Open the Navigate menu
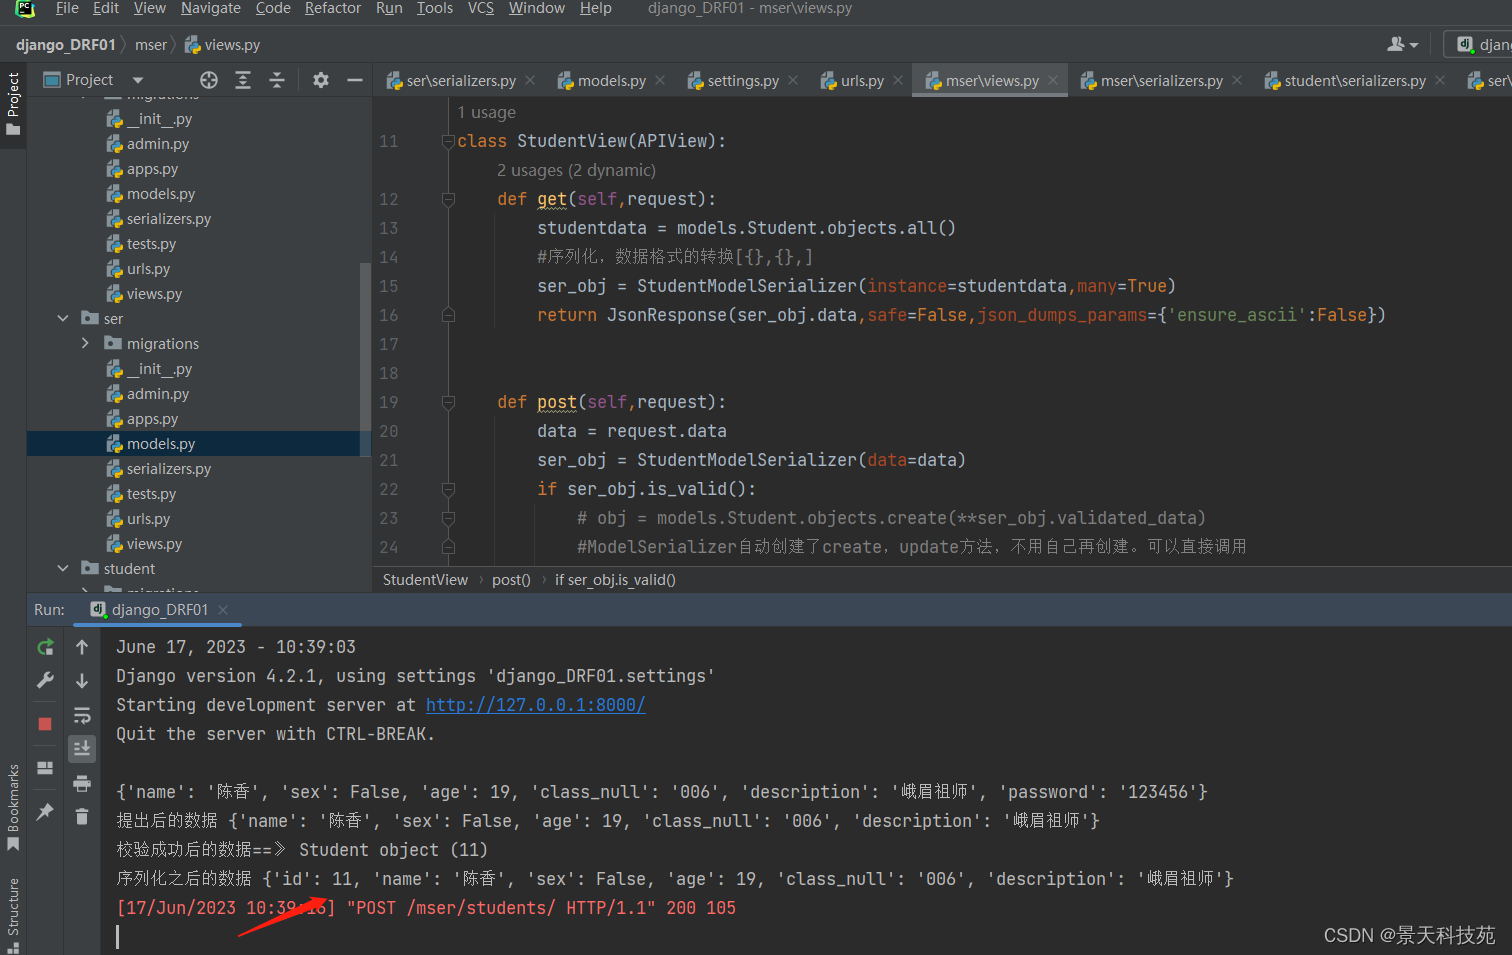 click(211, 8)
